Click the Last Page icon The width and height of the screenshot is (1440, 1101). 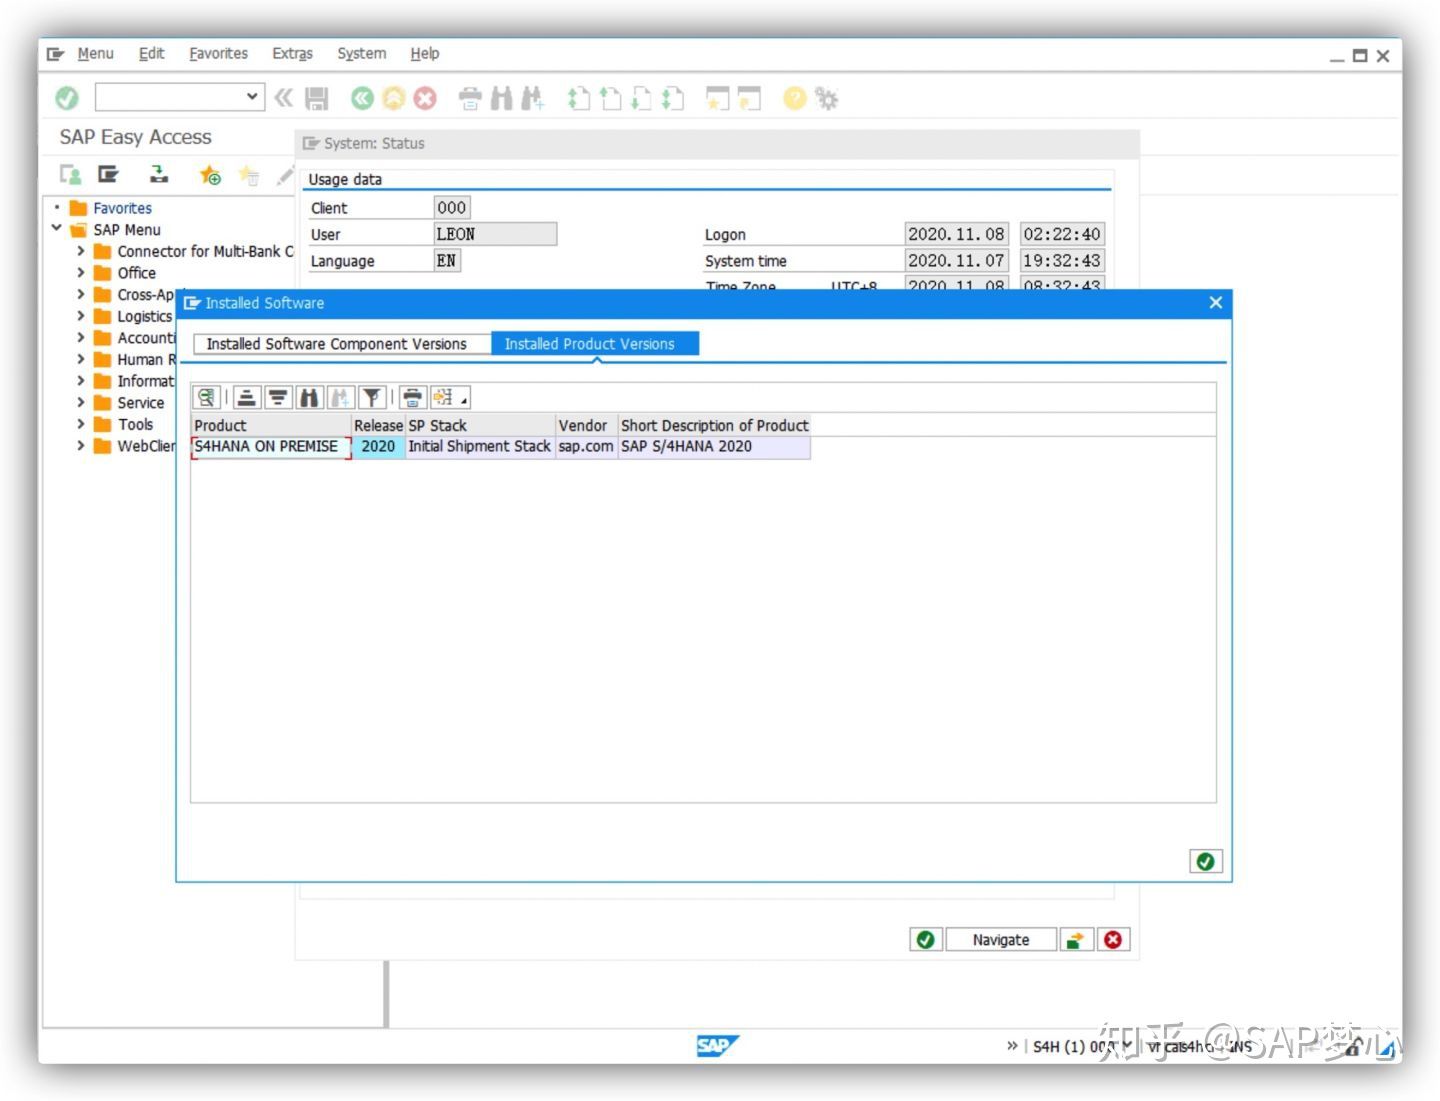(673, 98)
